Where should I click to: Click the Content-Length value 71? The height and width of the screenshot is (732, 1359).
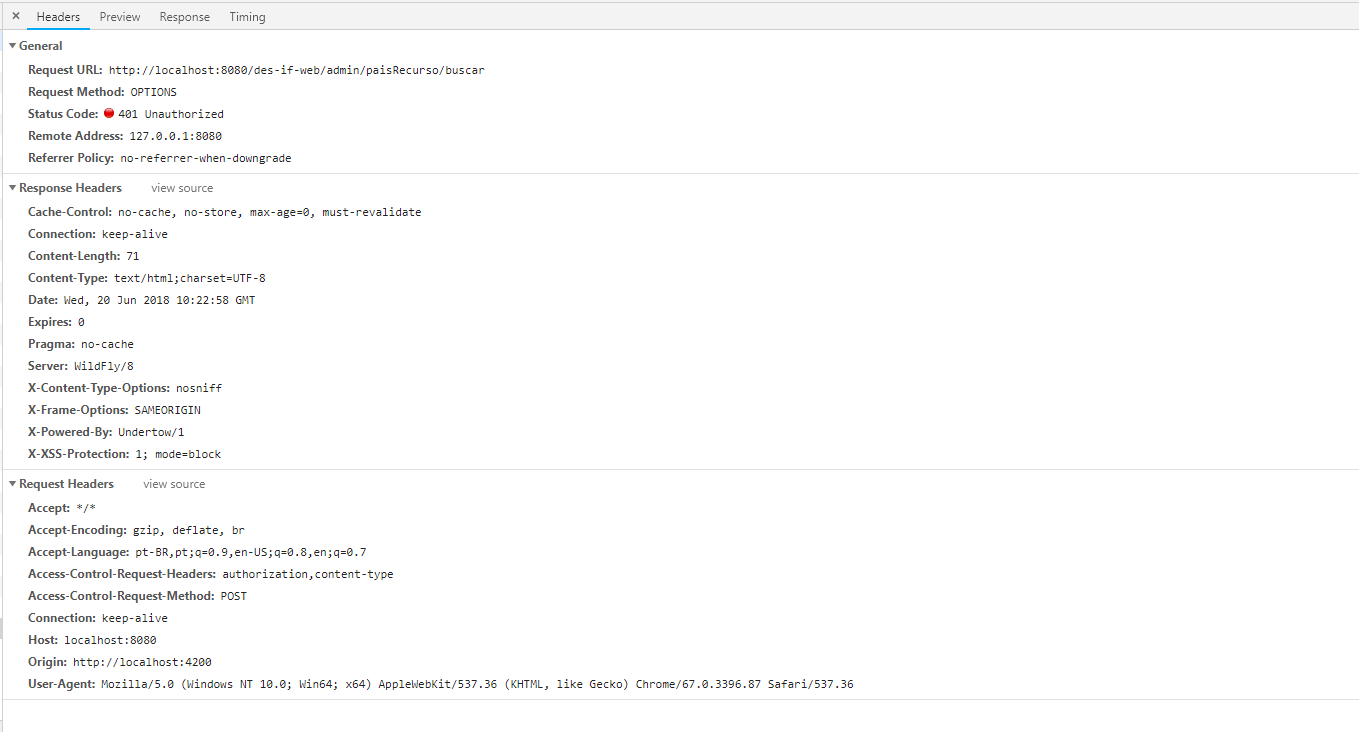[x=133, y=256]
